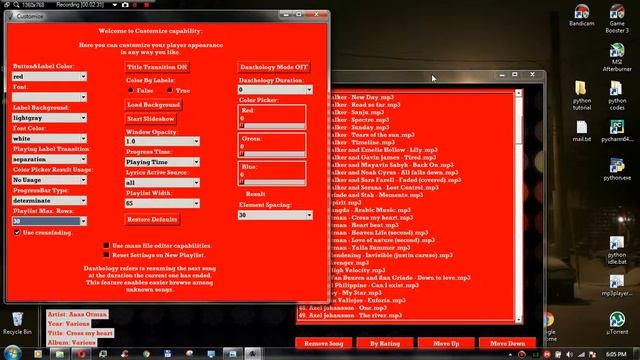This screenshot has width=640, height=360.
Task: Click Start Slideshow button
Action: click(151, 119)
